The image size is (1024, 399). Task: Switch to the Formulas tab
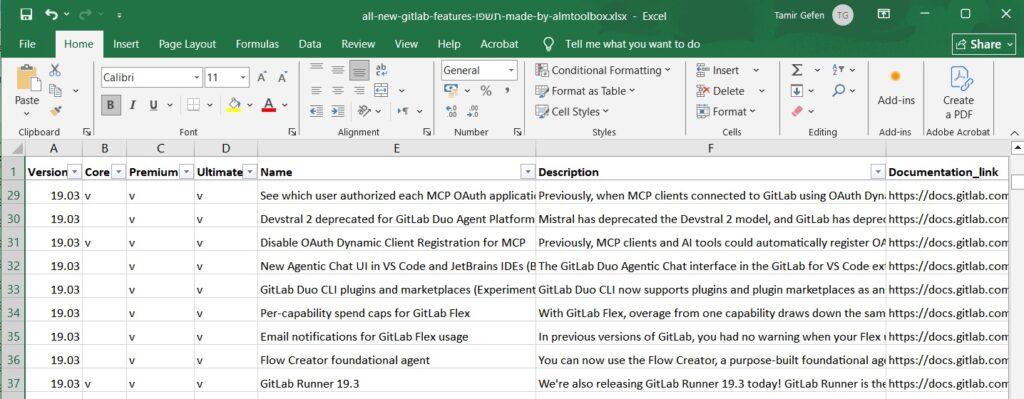coord(257,44)
